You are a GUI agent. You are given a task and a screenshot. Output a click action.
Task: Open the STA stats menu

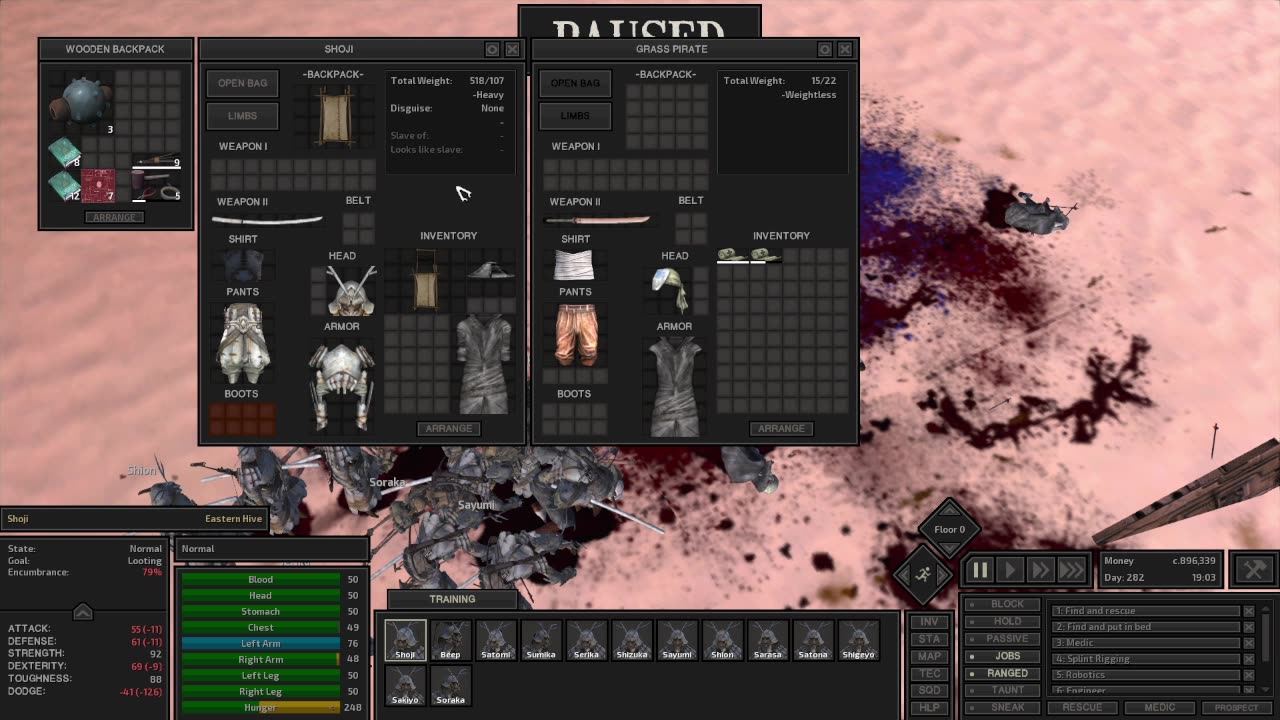pos(929,639)
